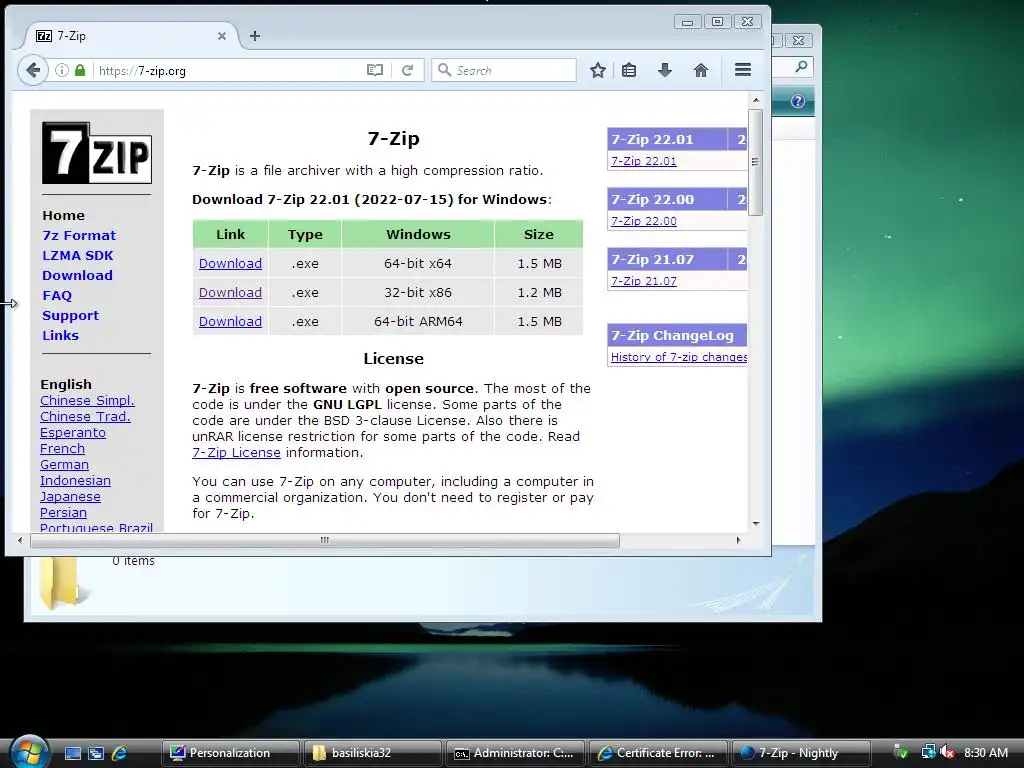Image resolution: width=1024 pixels, height=768 pixels.
Task: Click muted volume icon in system tray
Action: pyautogui.click(x=947, y=752)
